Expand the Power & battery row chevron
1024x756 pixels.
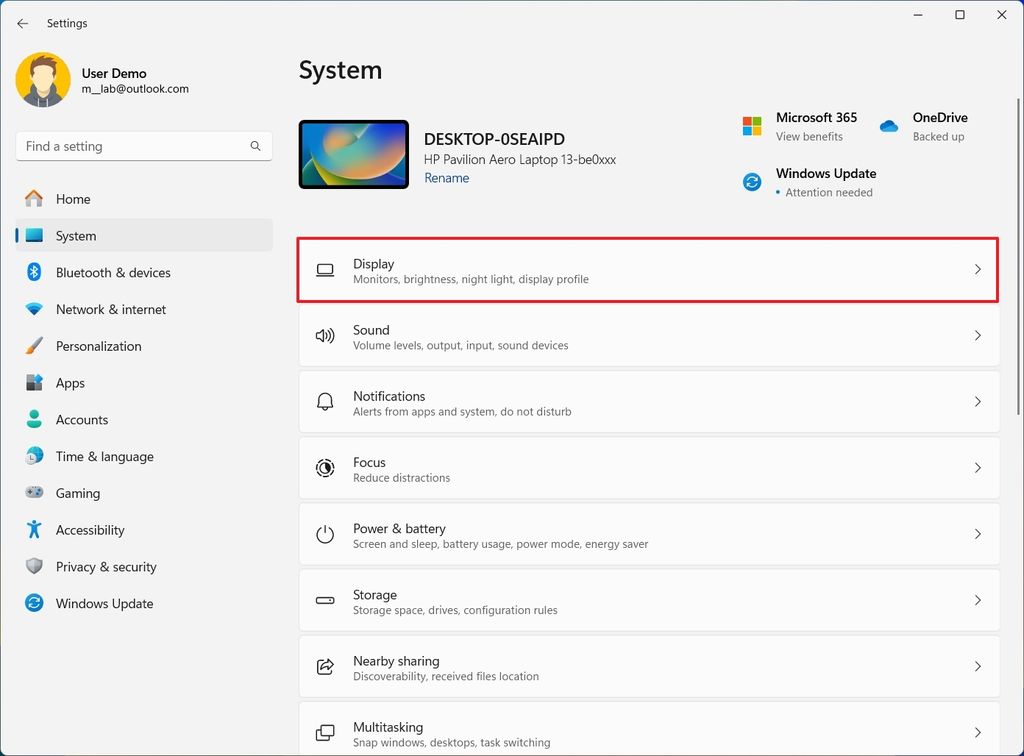[x=978, y=534]
